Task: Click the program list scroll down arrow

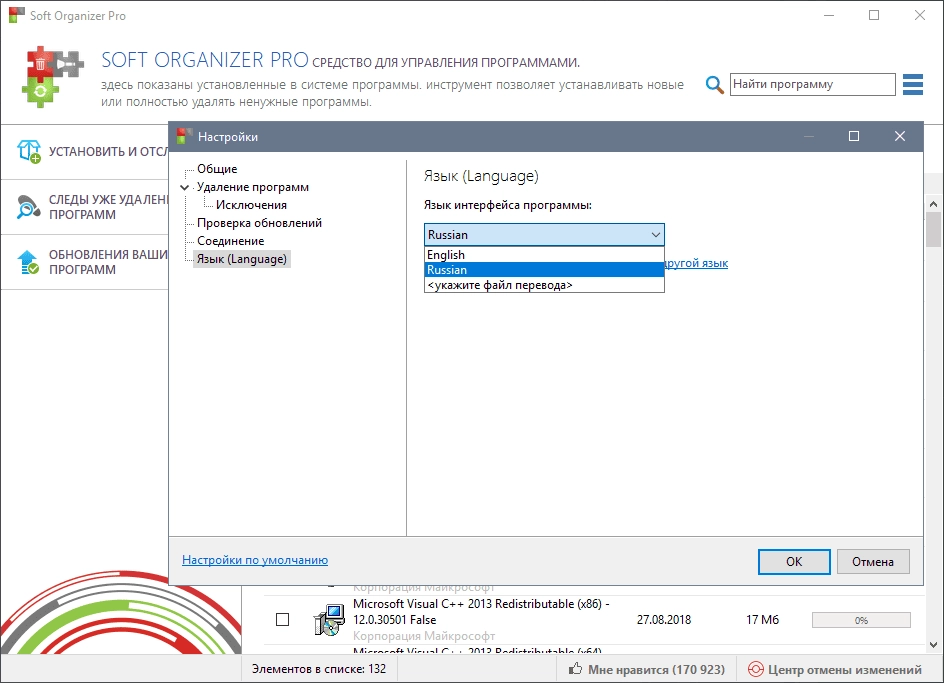Action: [933, 644]
